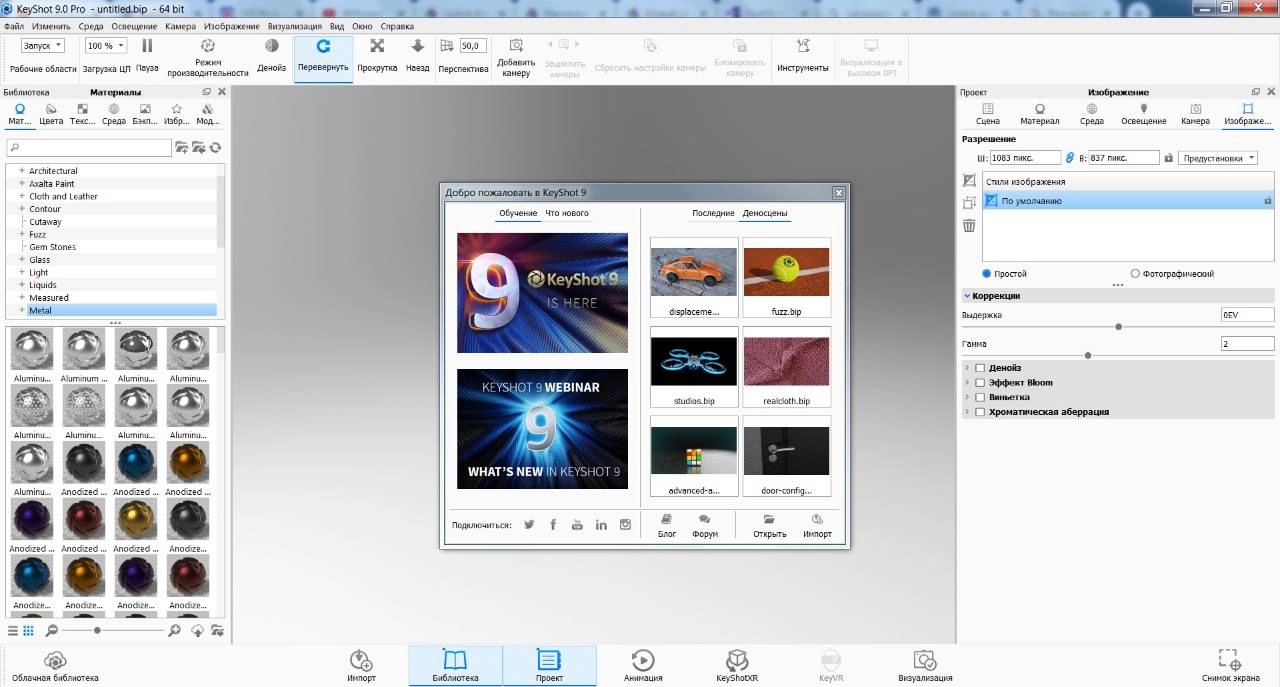Click the Pause (Пауза) toolbar icon

pos(147,46)
